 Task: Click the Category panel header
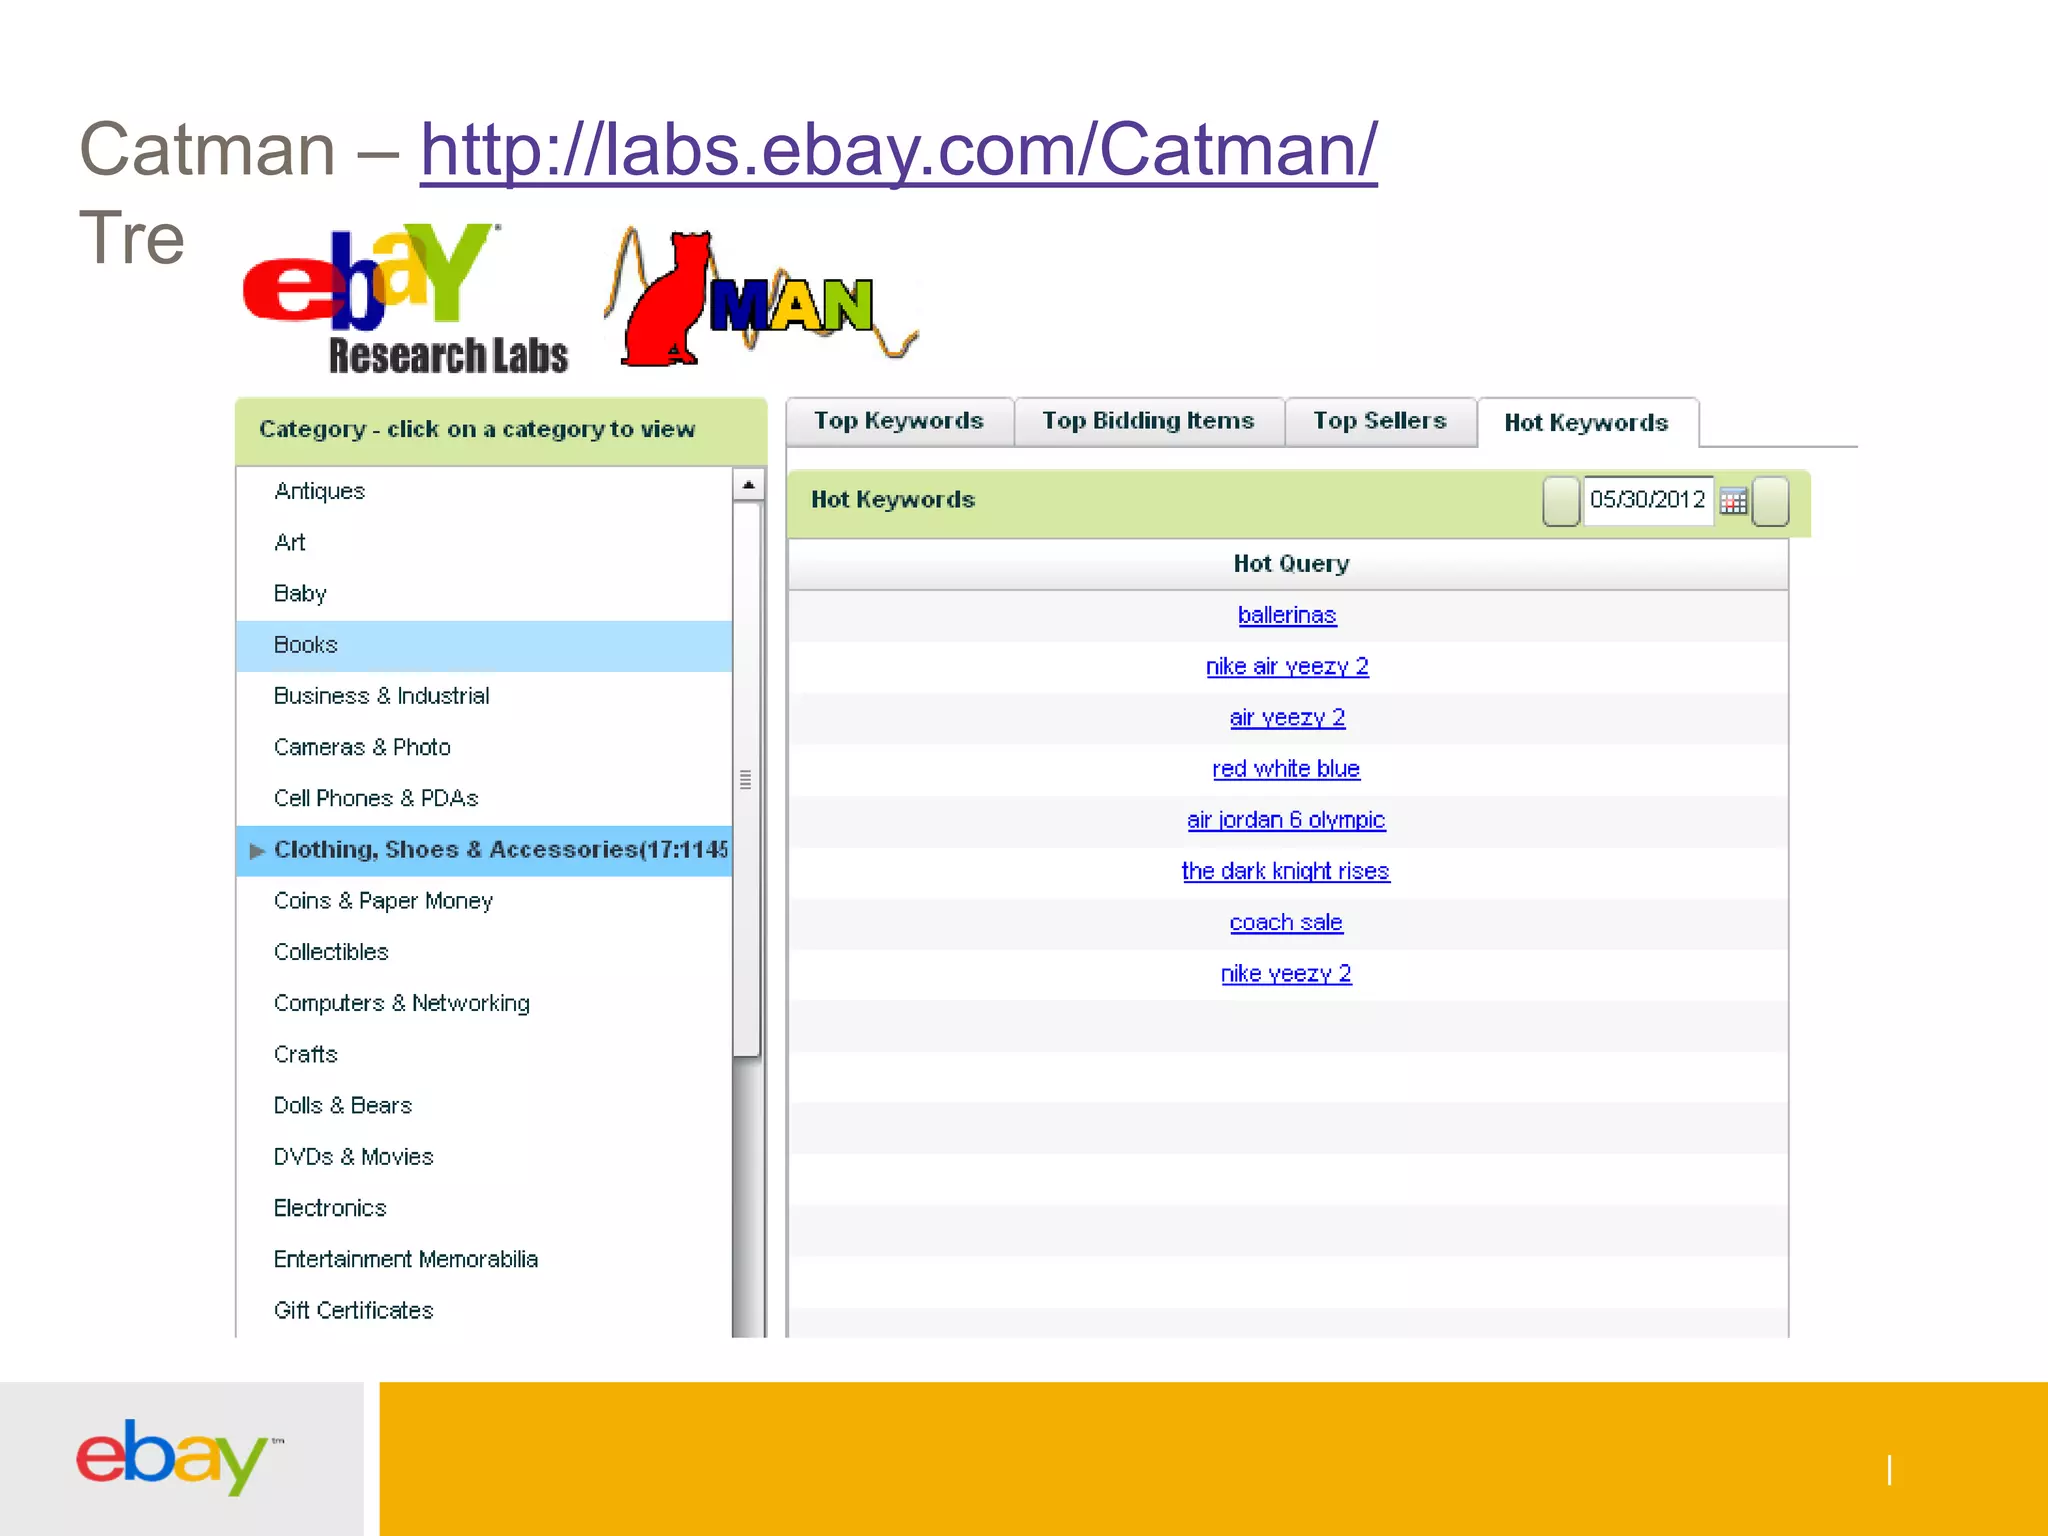tap(501, 430)
